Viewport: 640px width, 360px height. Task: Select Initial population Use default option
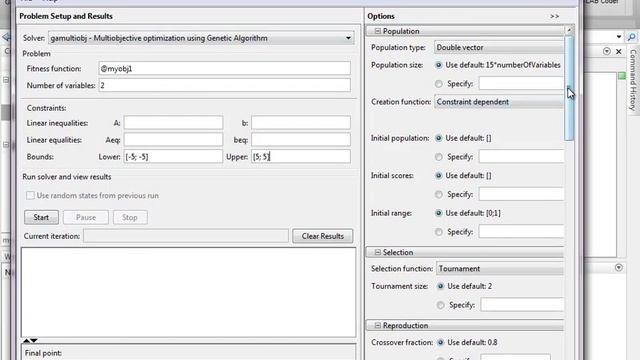[439, 138]
